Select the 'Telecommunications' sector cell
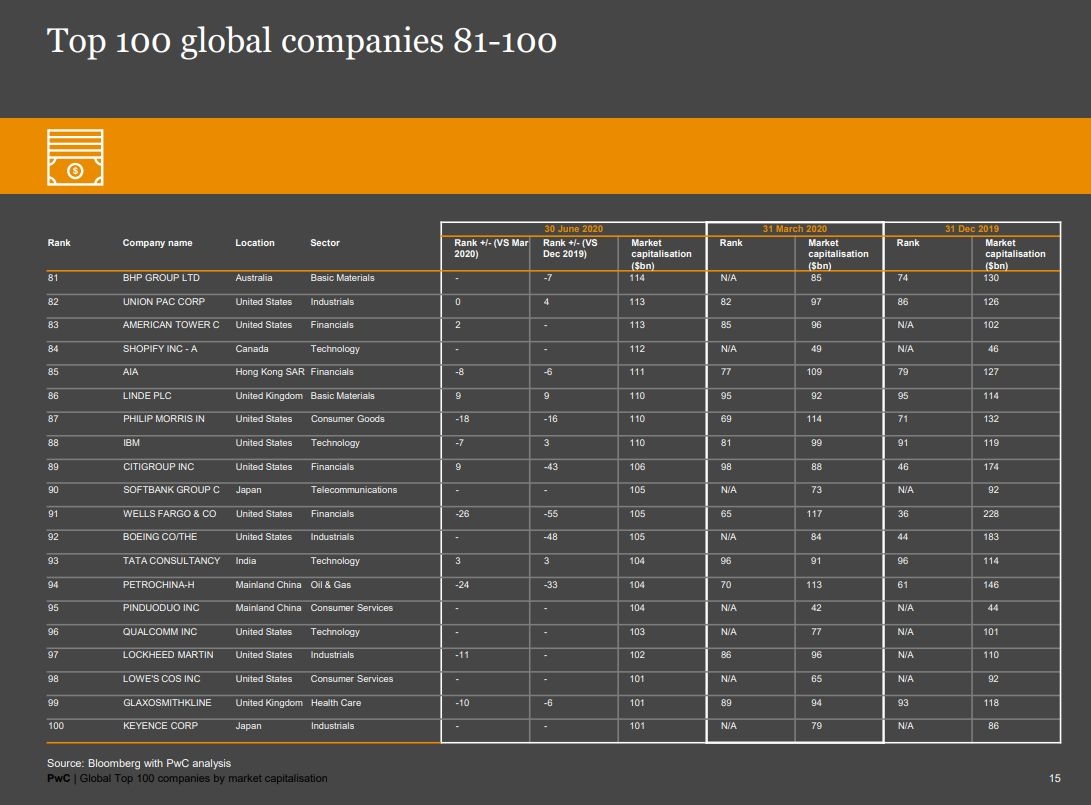This screenshot has height=805, width=1091. (x=354, y=490)
